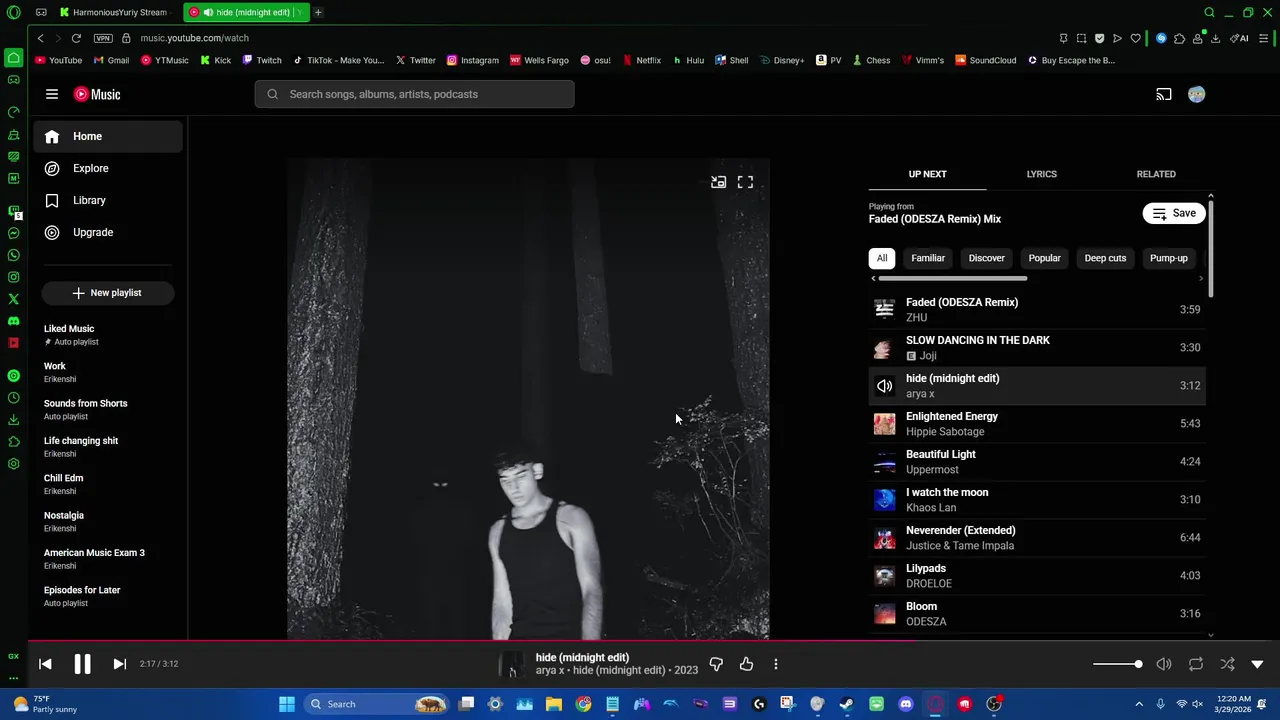
Task: Reload the page
Action: pyautogui.click(x=76, y=38)
